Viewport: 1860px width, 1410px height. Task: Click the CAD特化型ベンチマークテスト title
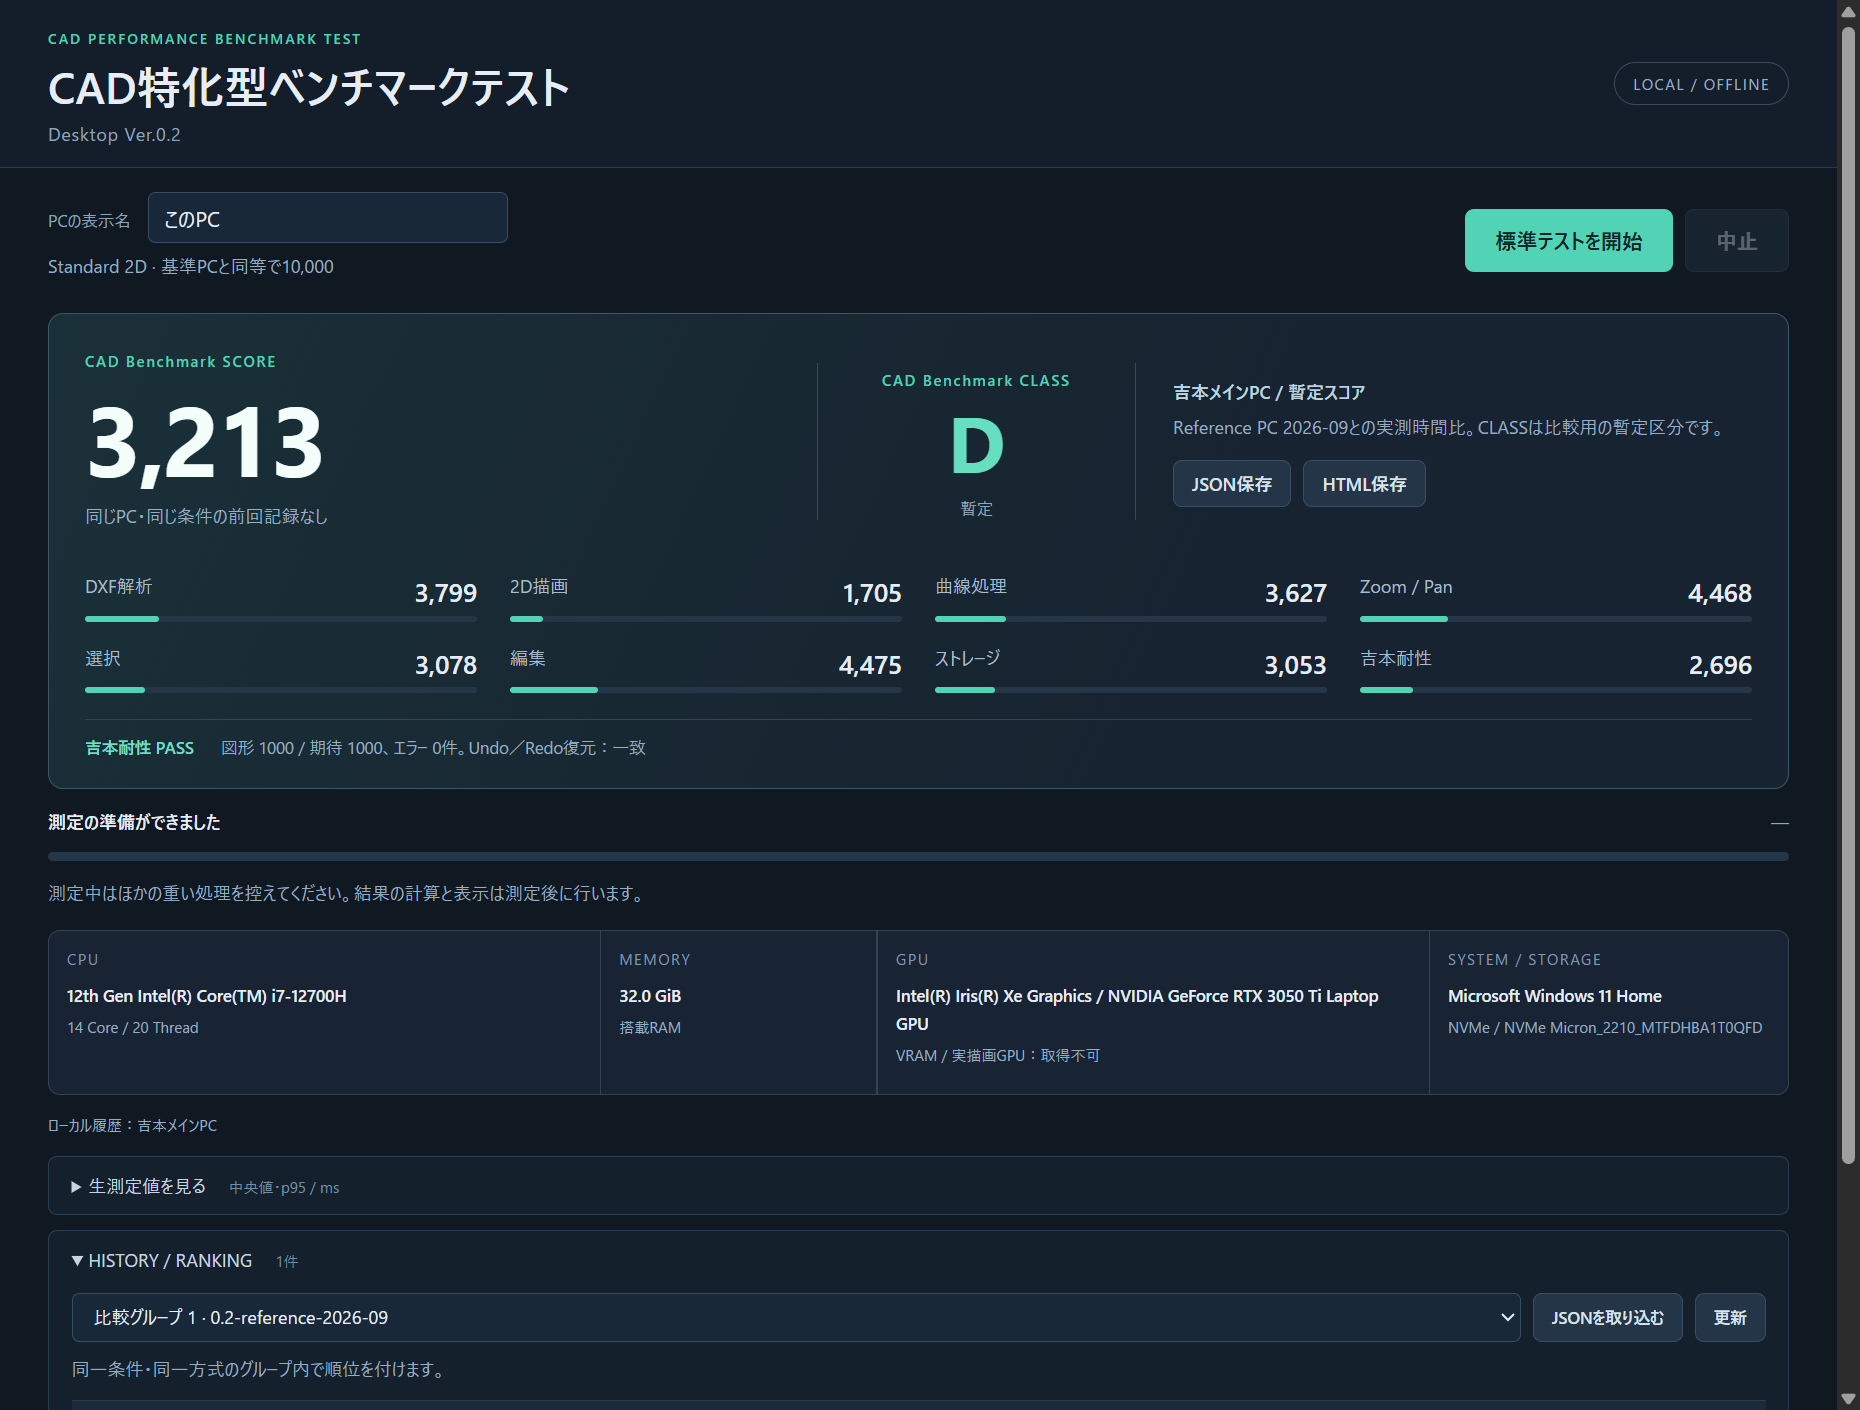coord(309,88)
